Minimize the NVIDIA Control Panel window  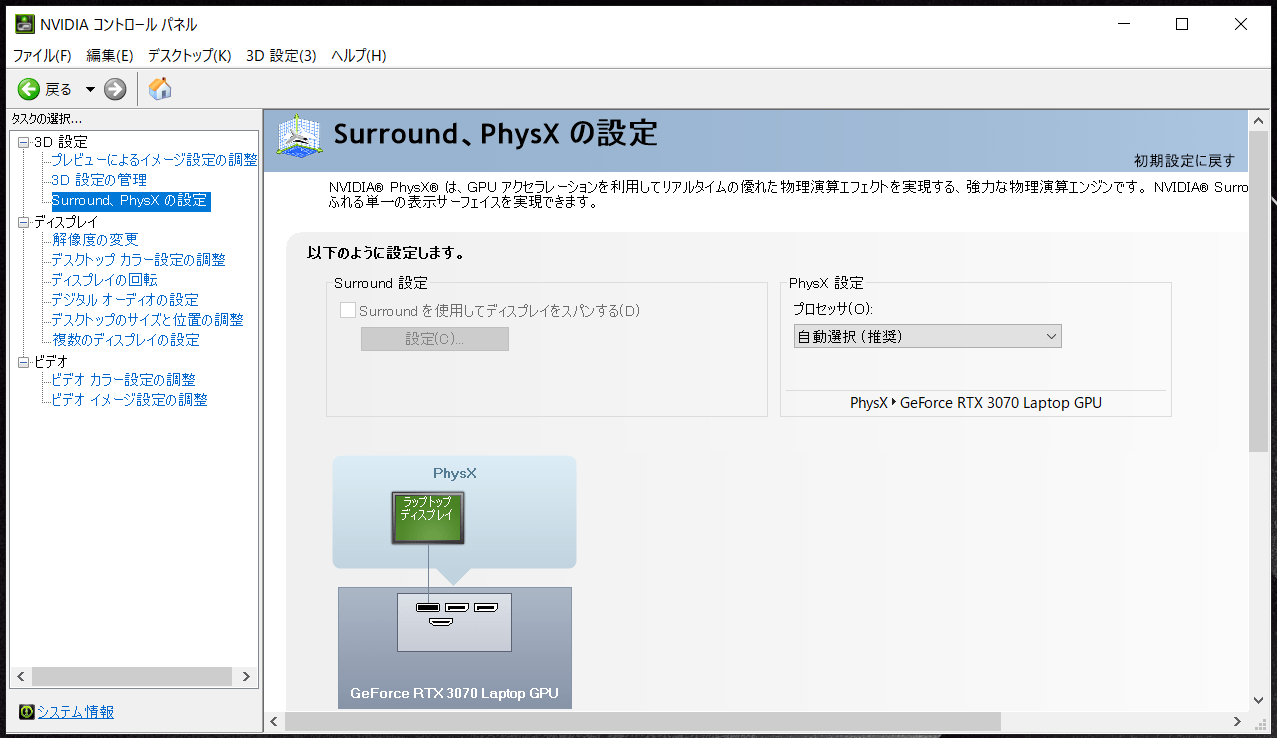1122,24
